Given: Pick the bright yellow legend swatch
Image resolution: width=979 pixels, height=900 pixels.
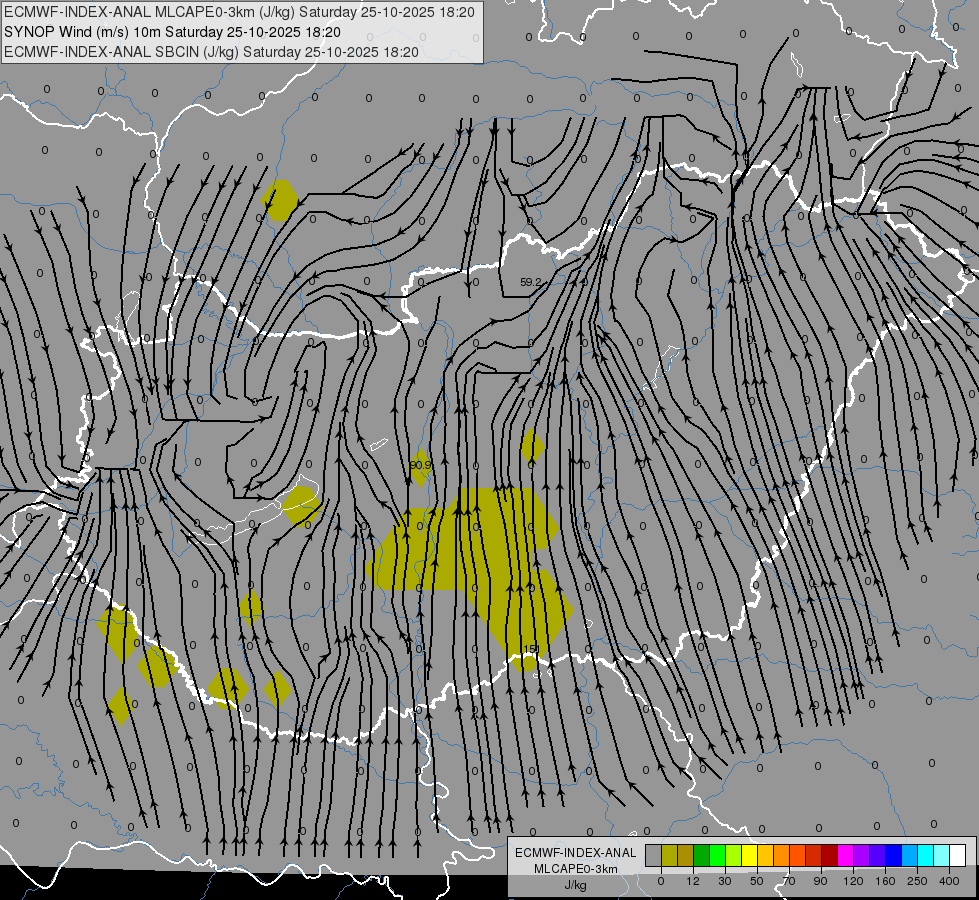Looking at the screenshot, I should pos(750,855).
